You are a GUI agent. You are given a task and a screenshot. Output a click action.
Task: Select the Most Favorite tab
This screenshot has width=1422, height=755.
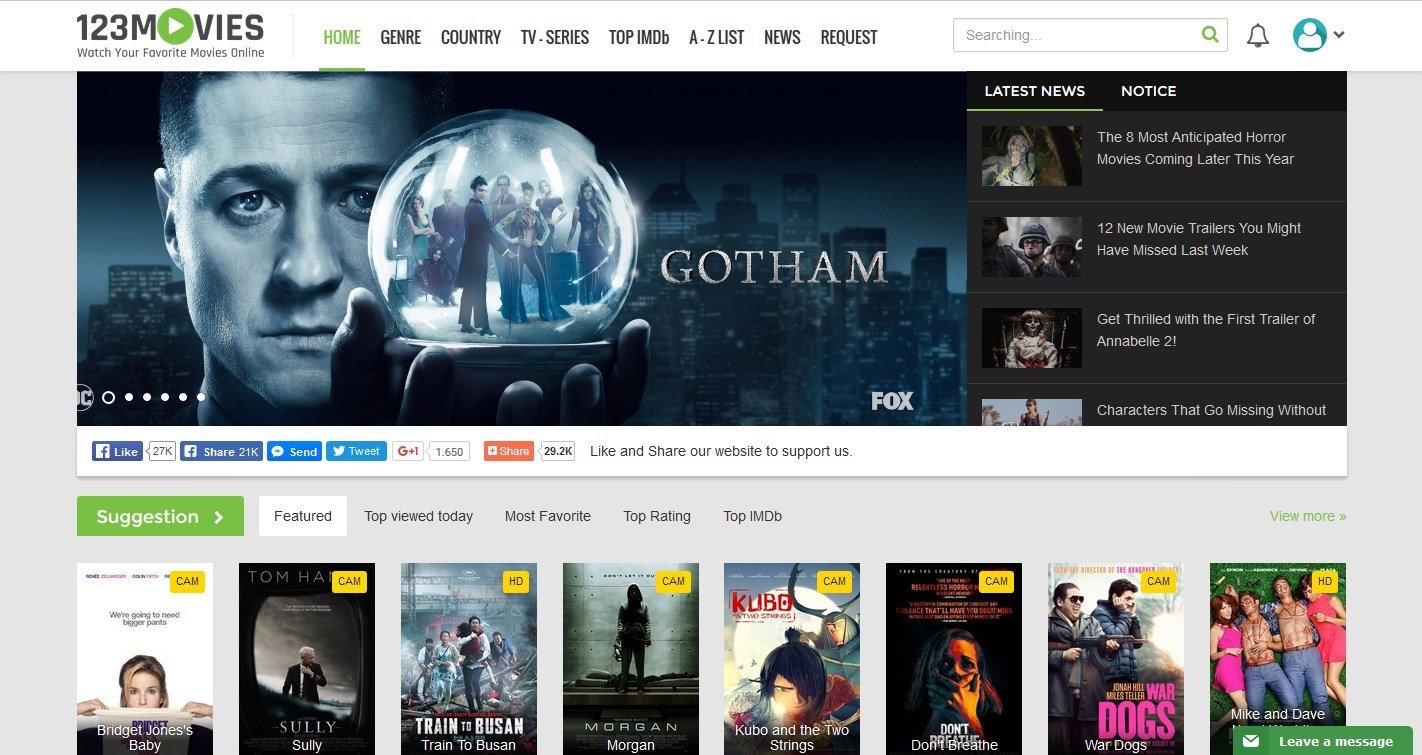pyautogui.click(x=548, y=516)
